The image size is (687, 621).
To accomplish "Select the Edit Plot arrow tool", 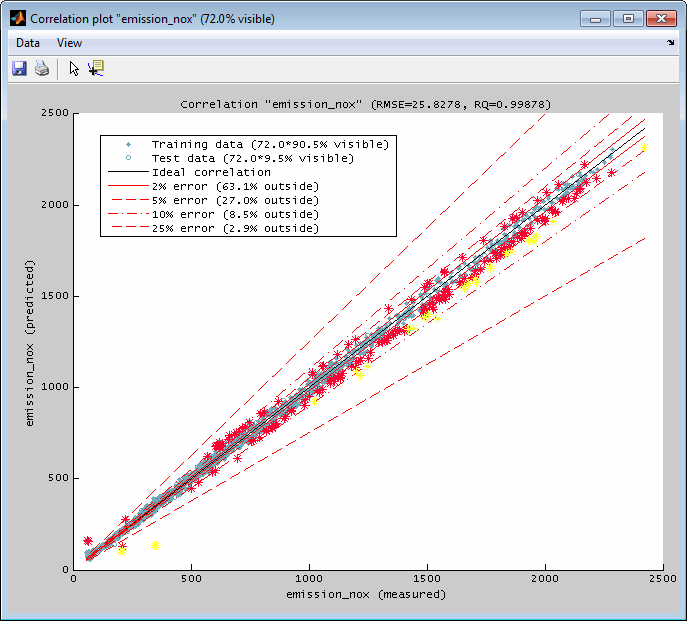I will coord(74,69).
